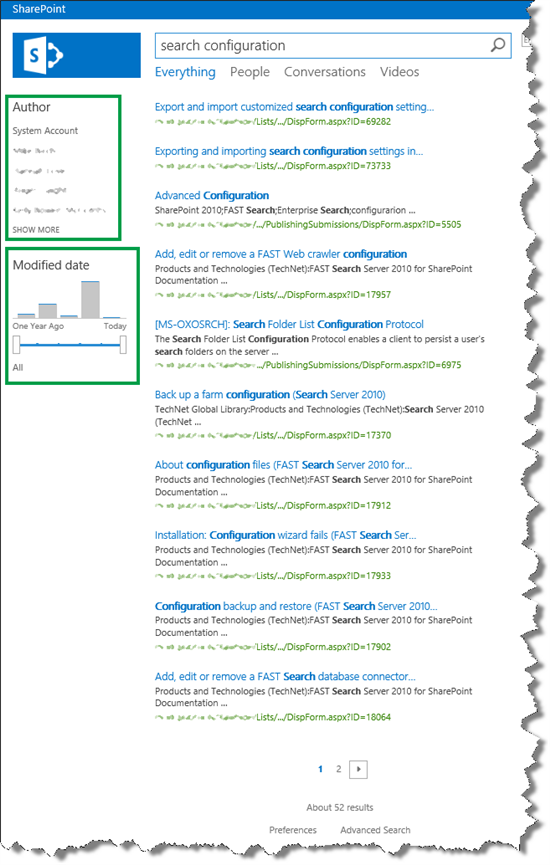The height and width of the screenshot is (865, 550).
Task: Go to next results page arrow
Action: (x=359, y=769)
